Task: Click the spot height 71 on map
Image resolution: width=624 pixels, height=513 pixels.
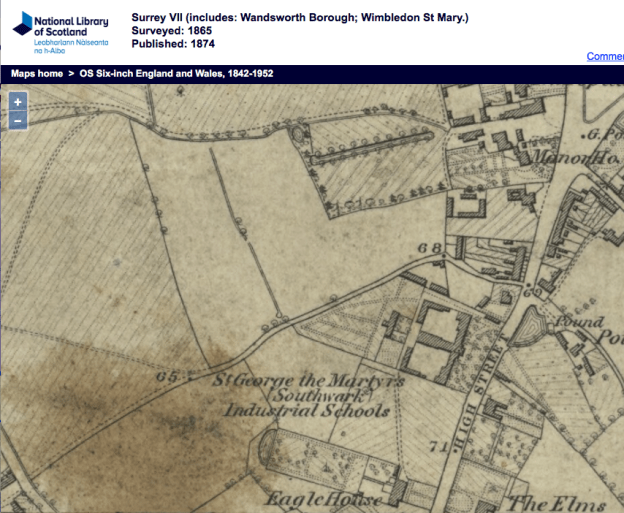Action: coord(434,444)
